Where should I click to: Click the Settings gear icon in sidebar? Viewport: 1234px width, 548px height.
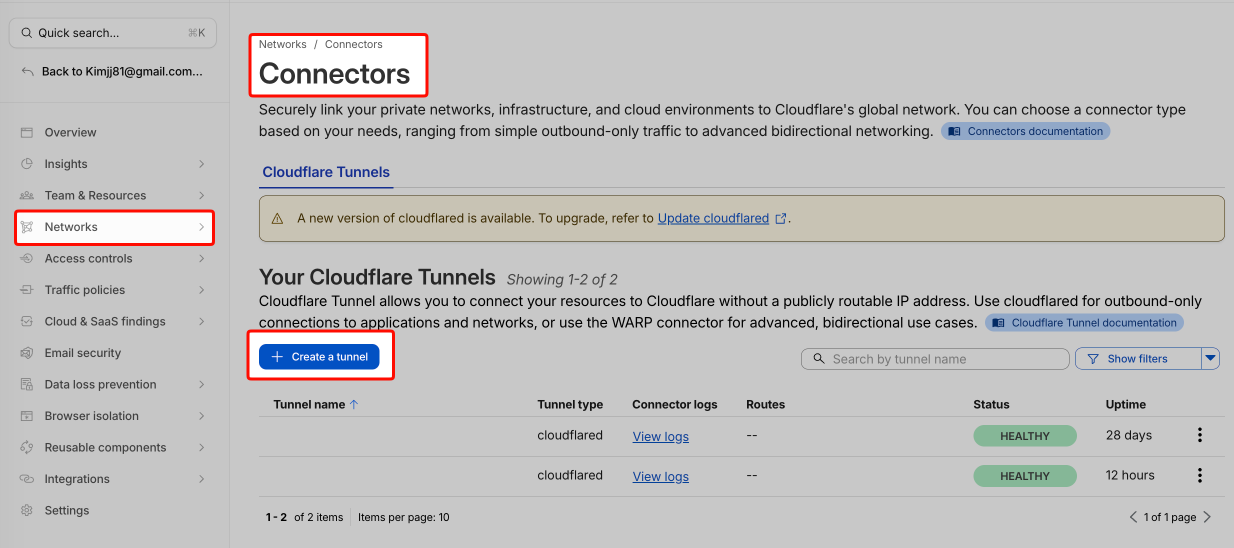click(27, 510)
